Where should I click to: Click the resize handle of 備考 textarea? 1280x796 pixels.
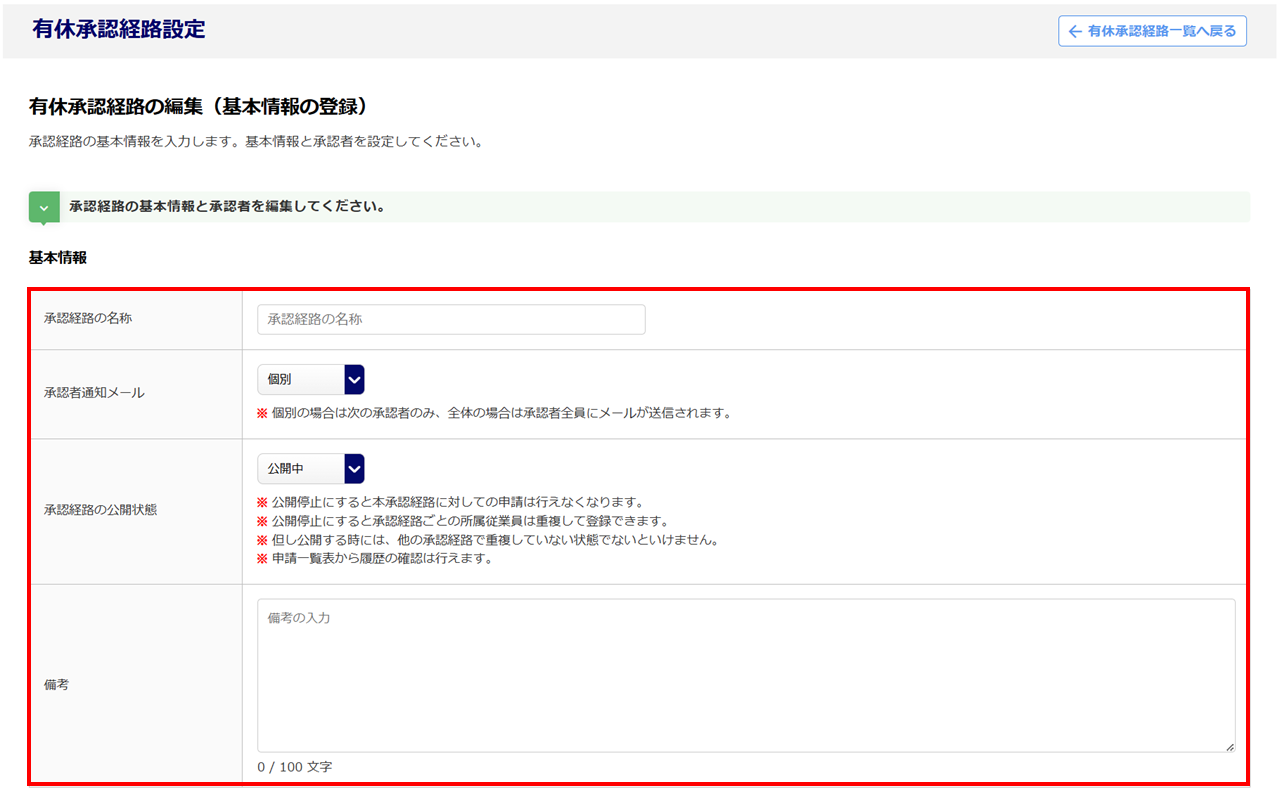1229,746
